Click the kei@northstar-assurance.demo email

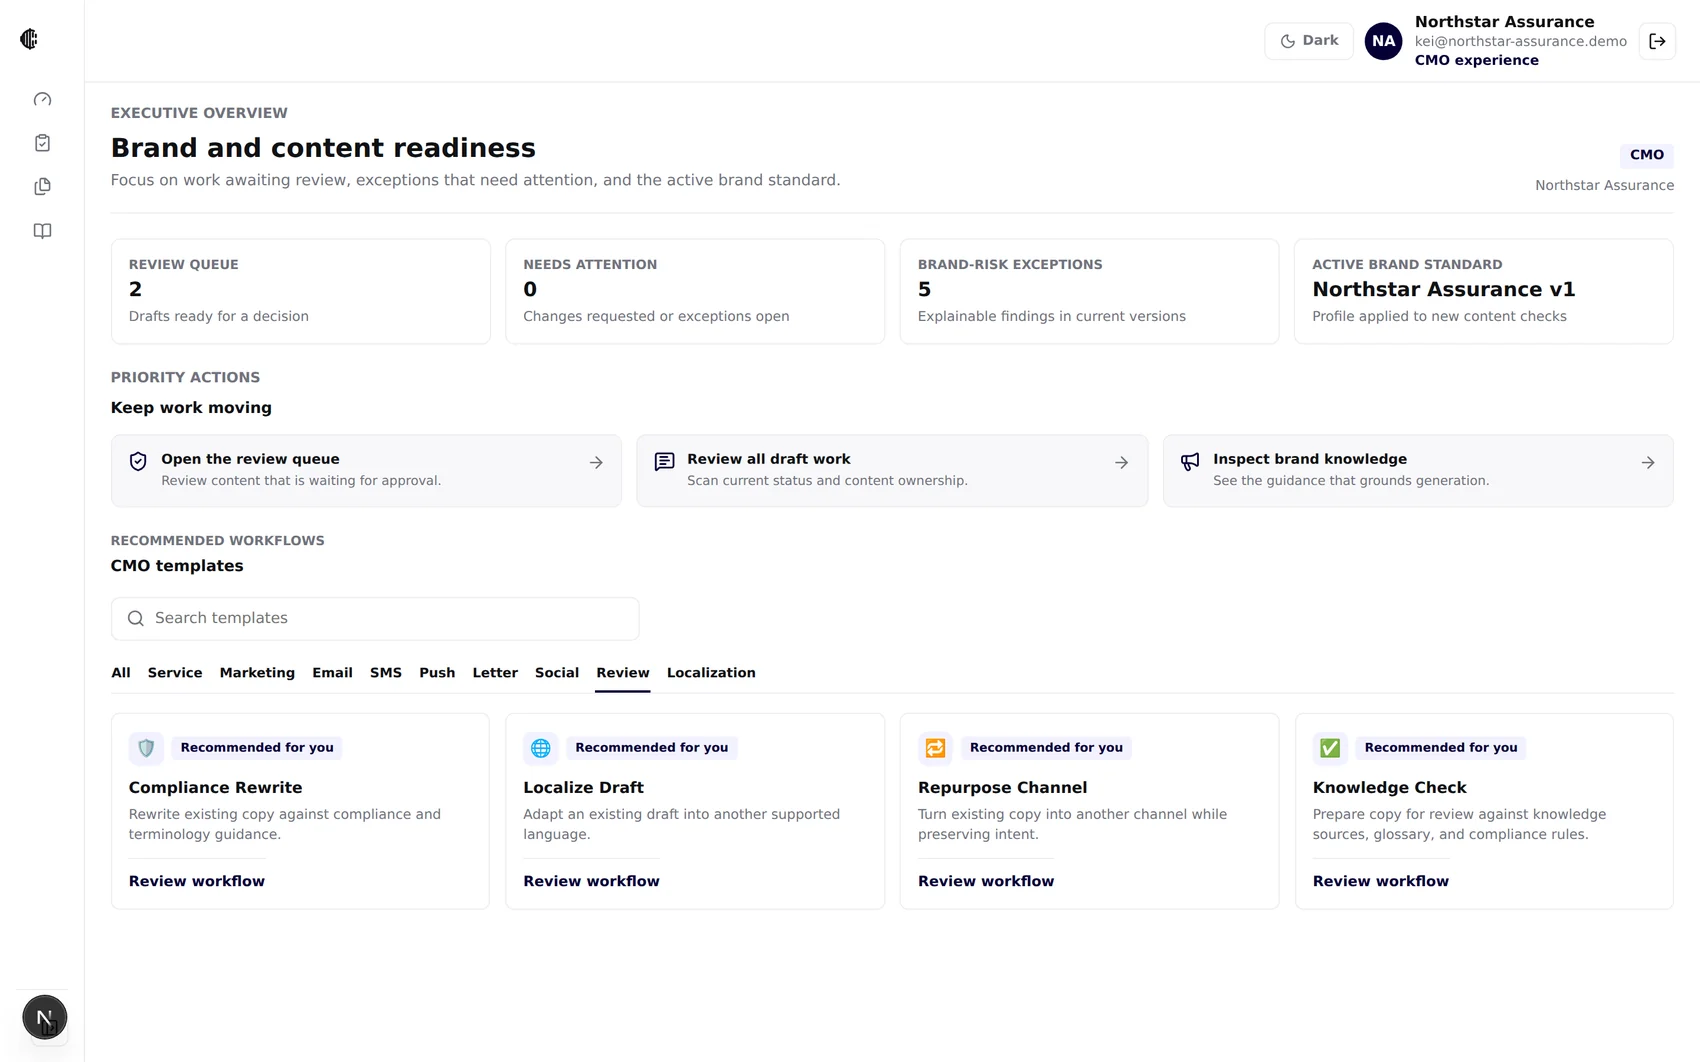(1520, 41)
